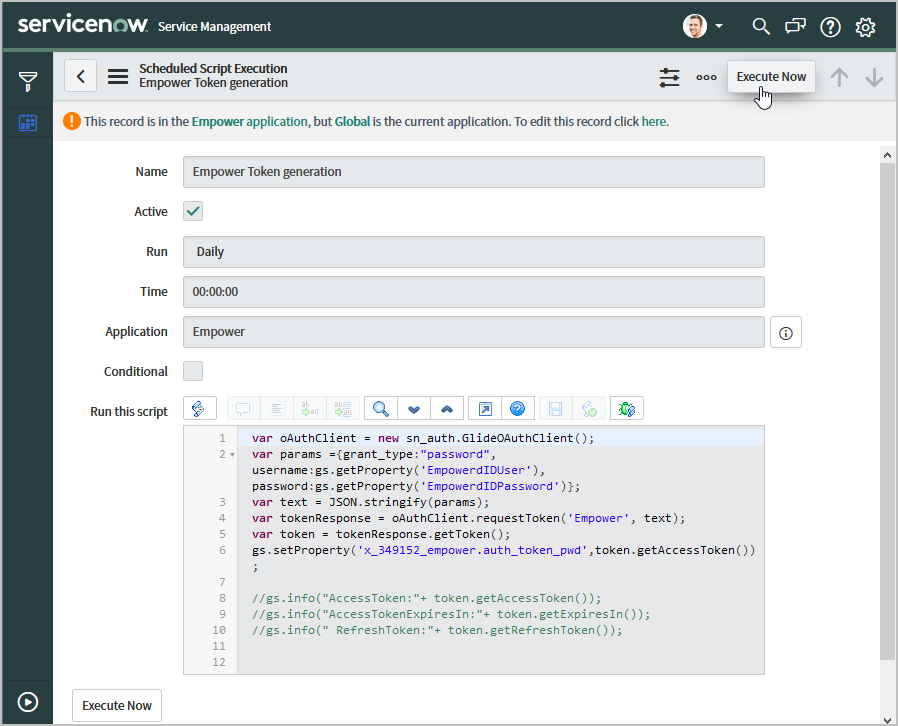Open the script debugger bug icon
The height and width of the screenshot is (726, 898).
pos(627,408)
